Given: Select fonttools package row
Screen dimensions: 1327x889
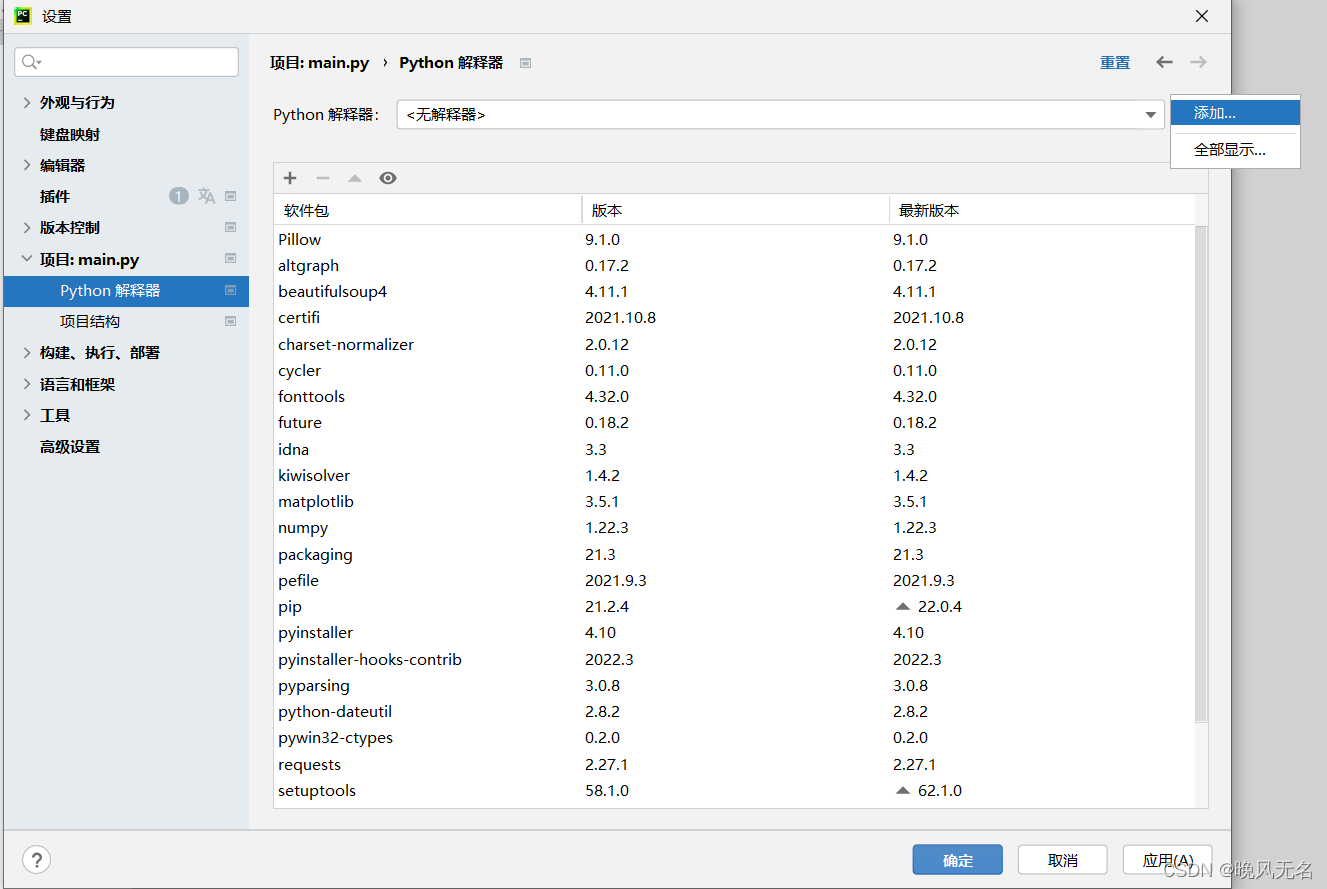Looking at the screenshot, I should 735,396.
